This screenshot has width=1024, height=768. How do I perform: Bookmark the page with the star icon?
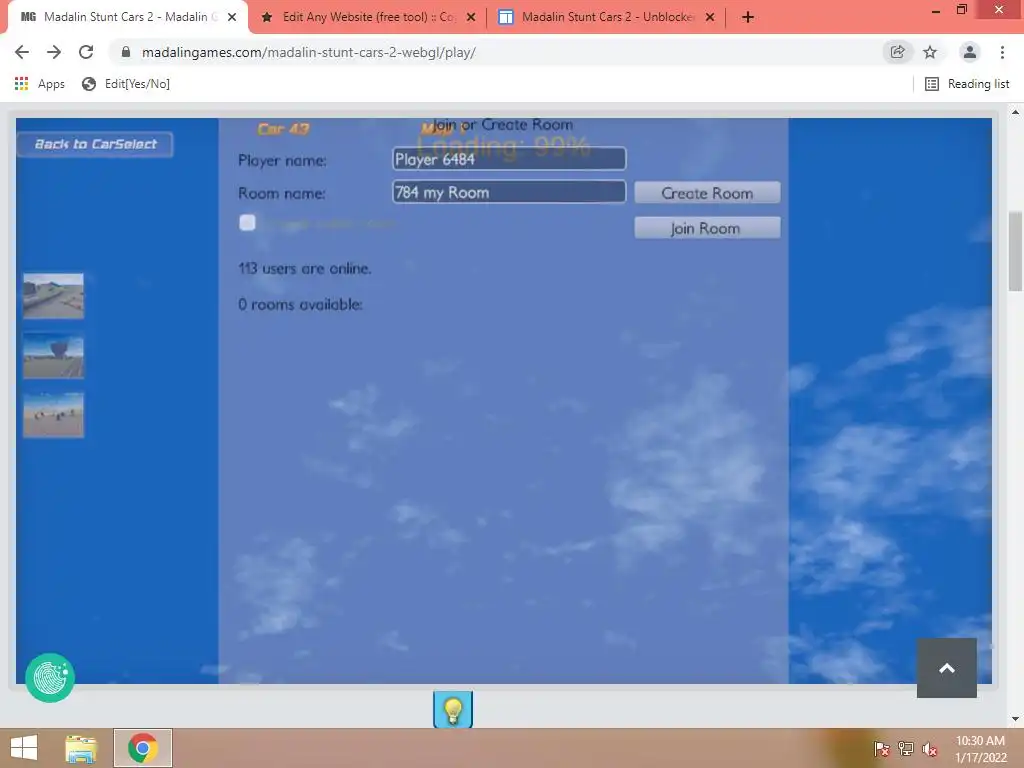(x=930, y=52)
